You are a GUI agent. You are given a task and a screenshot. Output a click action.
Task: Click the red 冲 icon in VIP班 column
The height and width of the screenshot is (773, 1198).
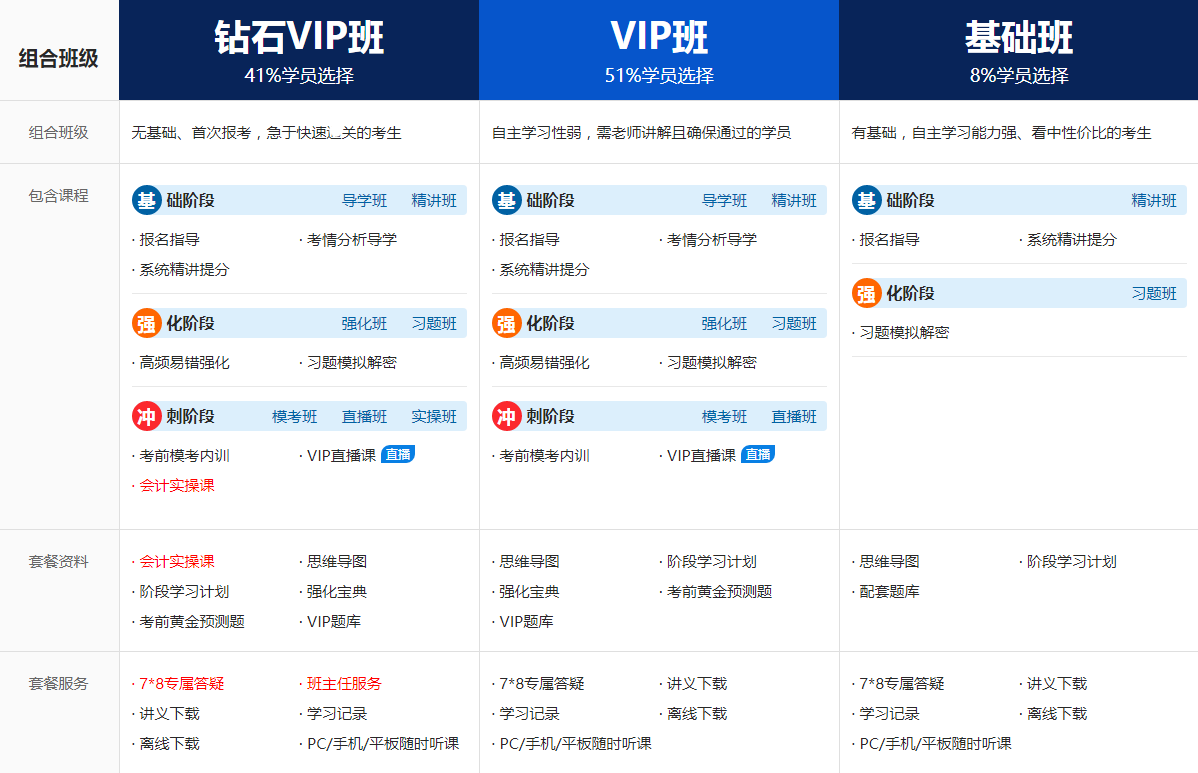(x=507, y=416)
